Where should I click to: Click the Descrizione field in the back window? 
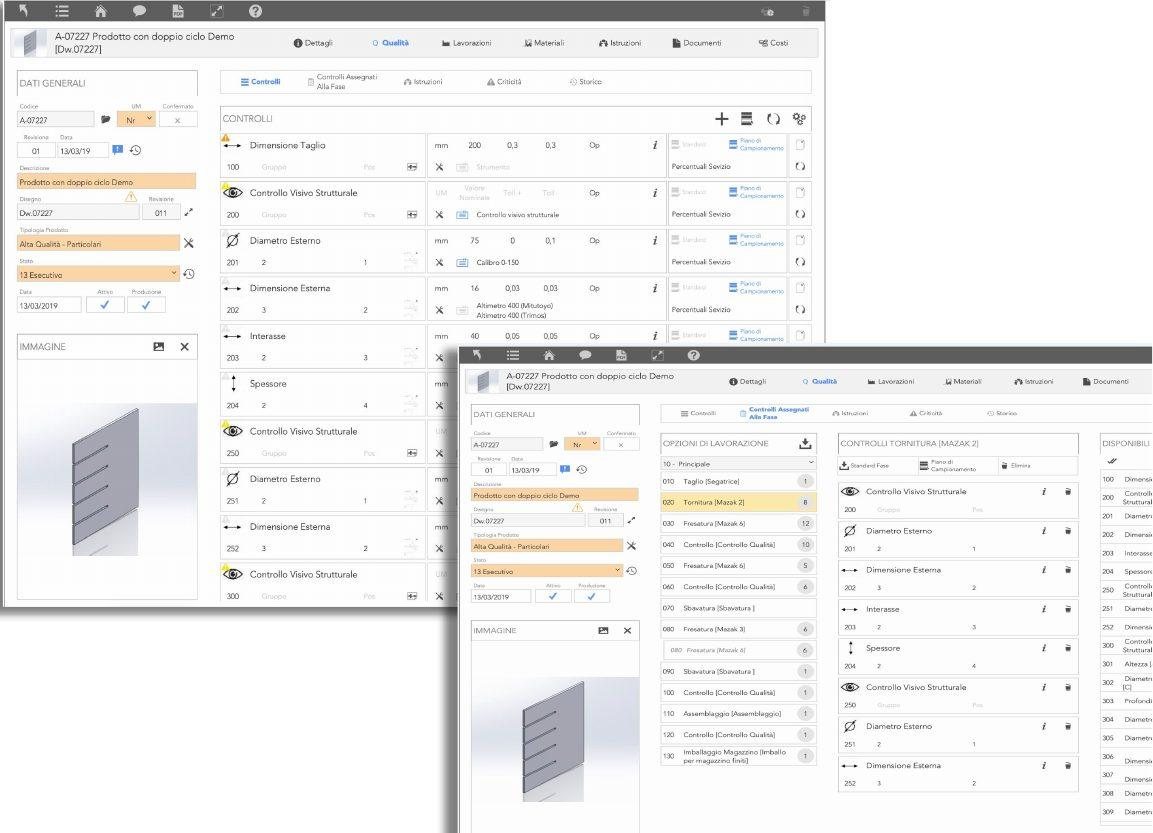pyautogui.click(x=107, y=182)
